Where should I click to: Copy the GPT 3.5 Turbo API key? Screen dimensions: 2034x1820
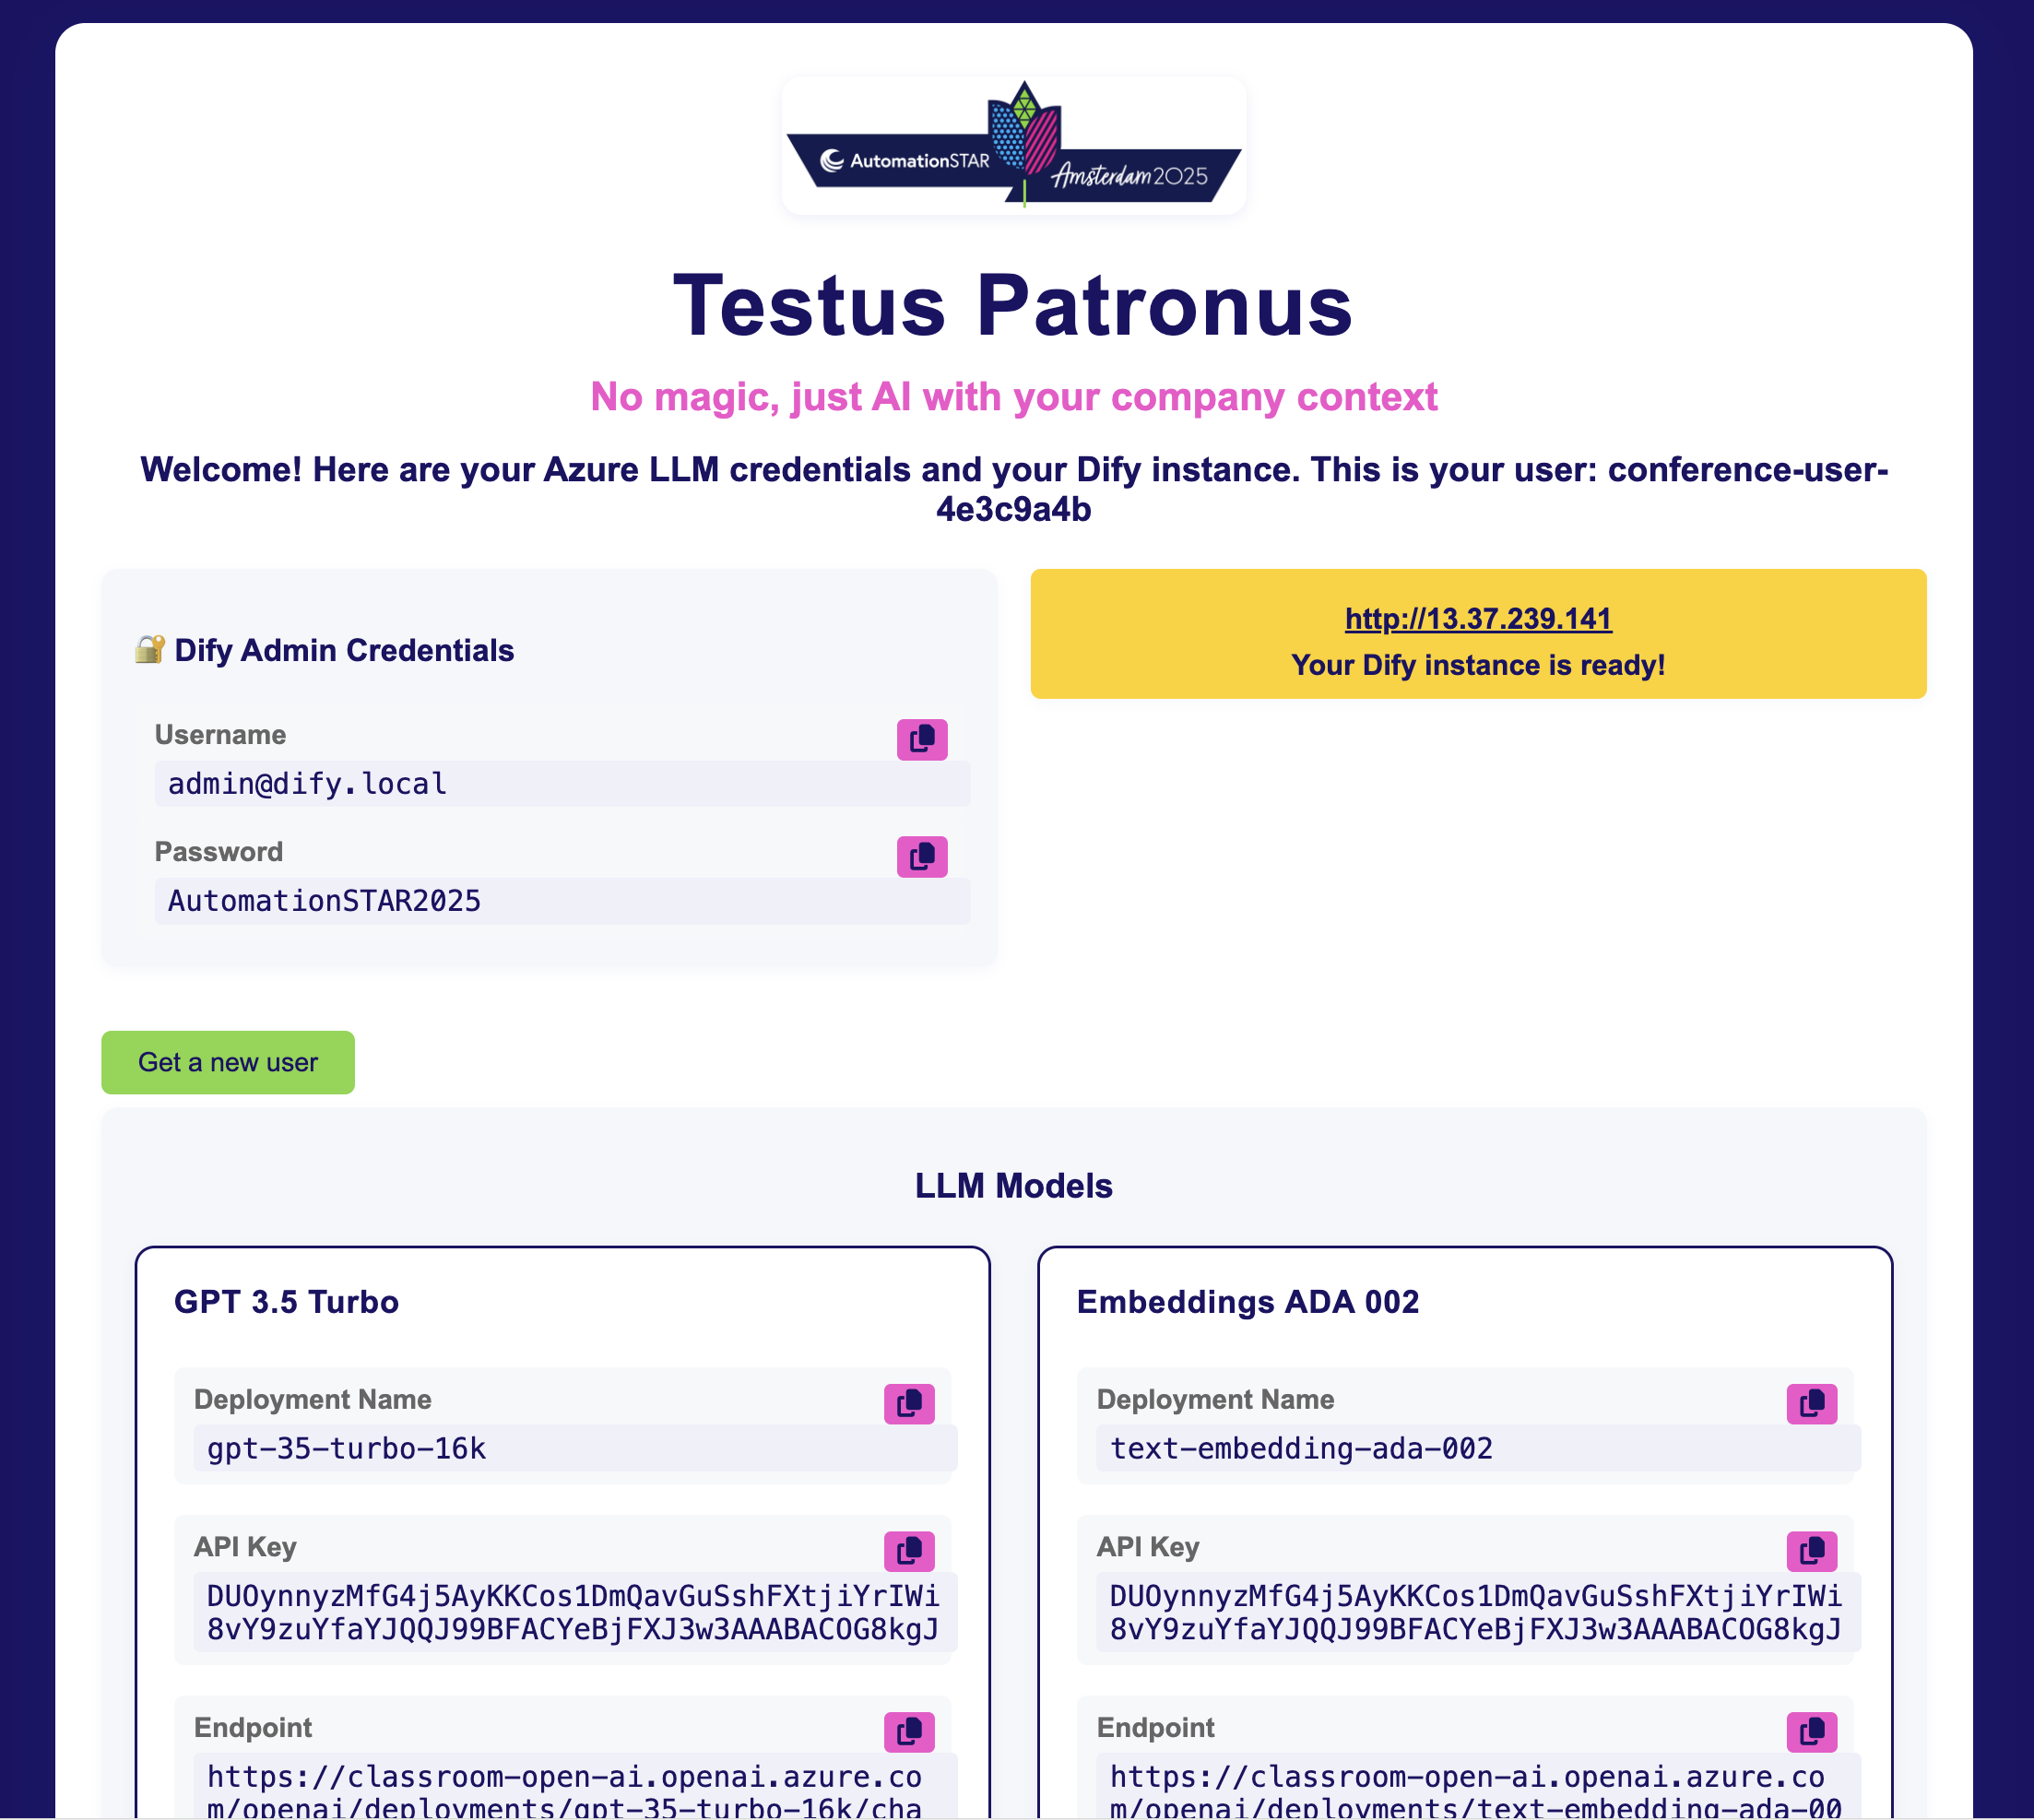click(908, 1550)
